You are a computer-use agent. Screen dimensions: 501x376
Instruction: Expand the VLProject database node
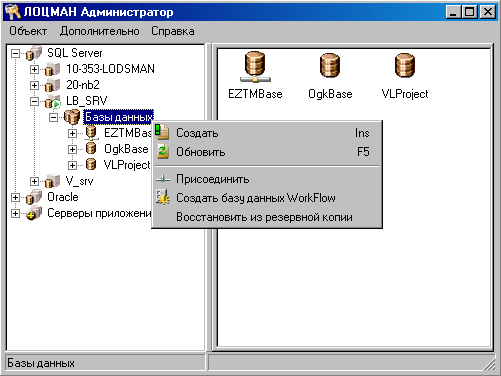click(72, 165)
